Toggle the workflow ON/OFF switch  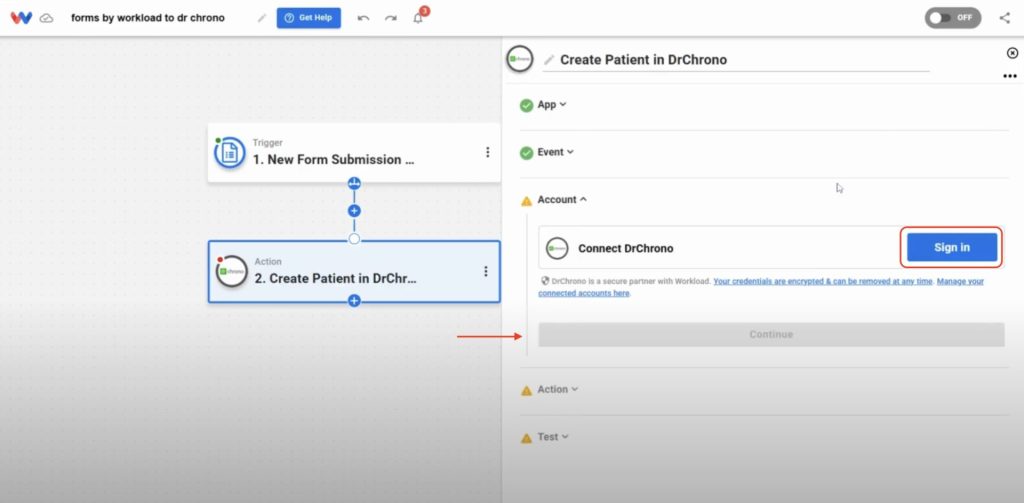point(952,18)
